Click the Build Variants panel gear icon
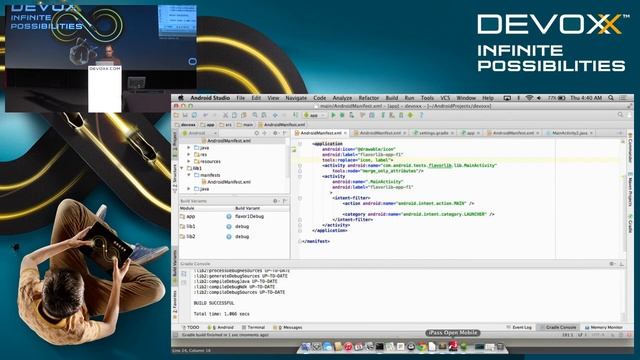640x360 pixels. click(x=276, y=201)
